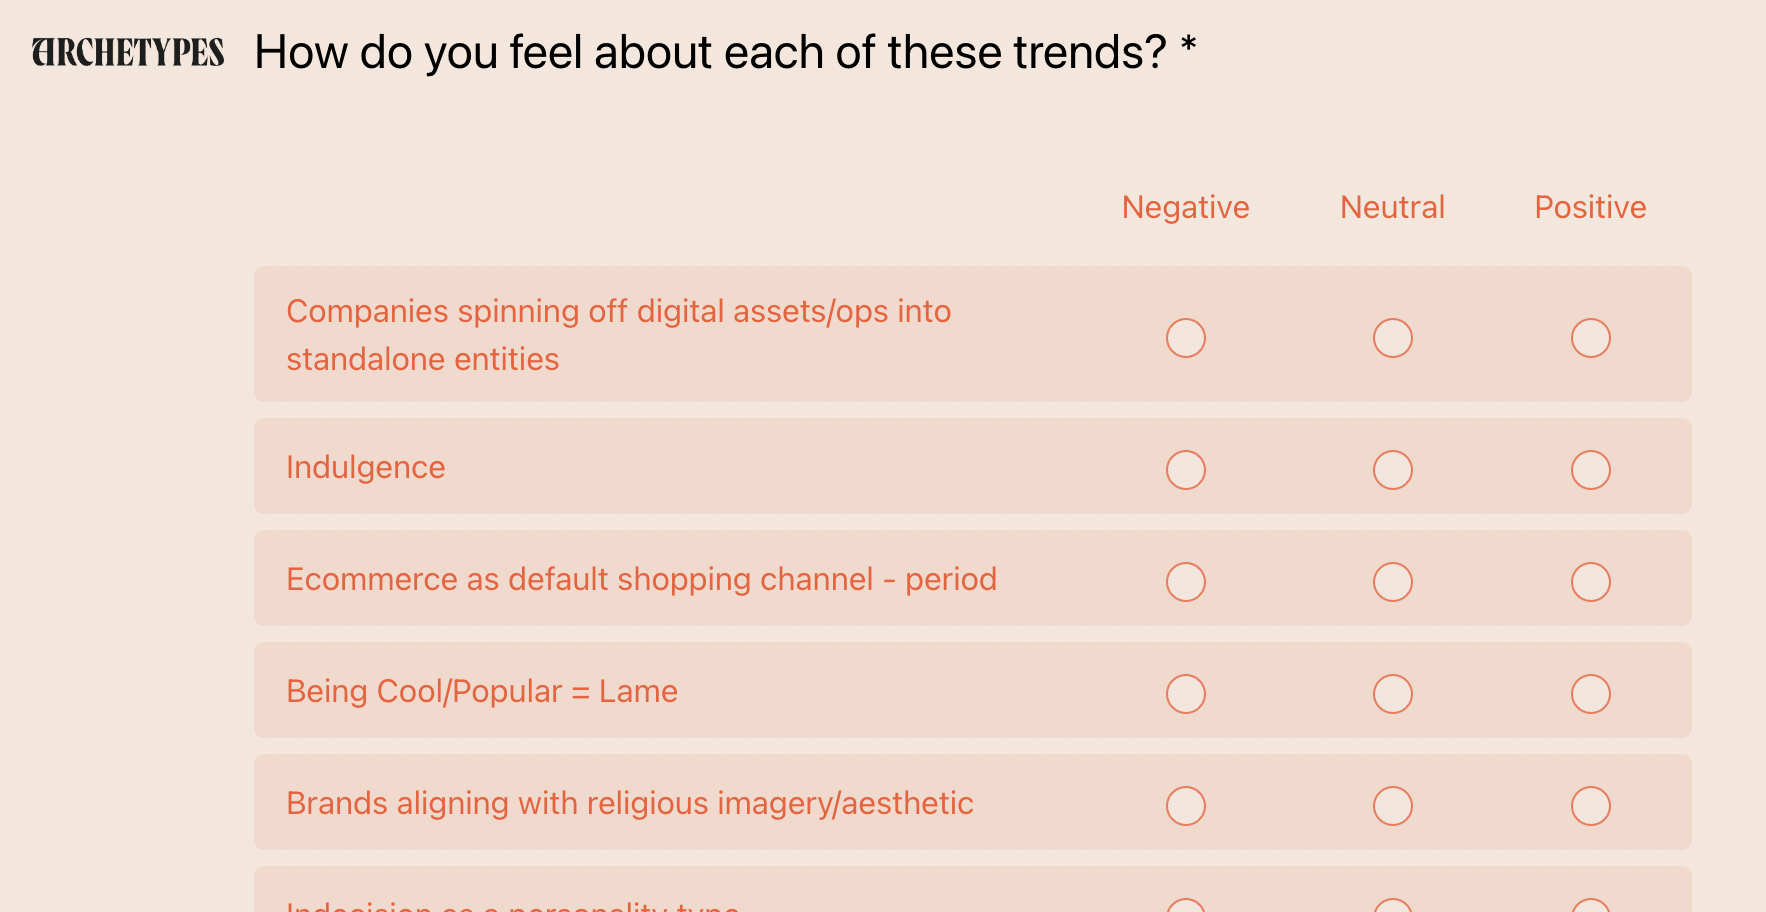Pick Negative for Brands aligning with religious imagery
The height and width of the screenshot is (912, 1766).
[1186, 806]
